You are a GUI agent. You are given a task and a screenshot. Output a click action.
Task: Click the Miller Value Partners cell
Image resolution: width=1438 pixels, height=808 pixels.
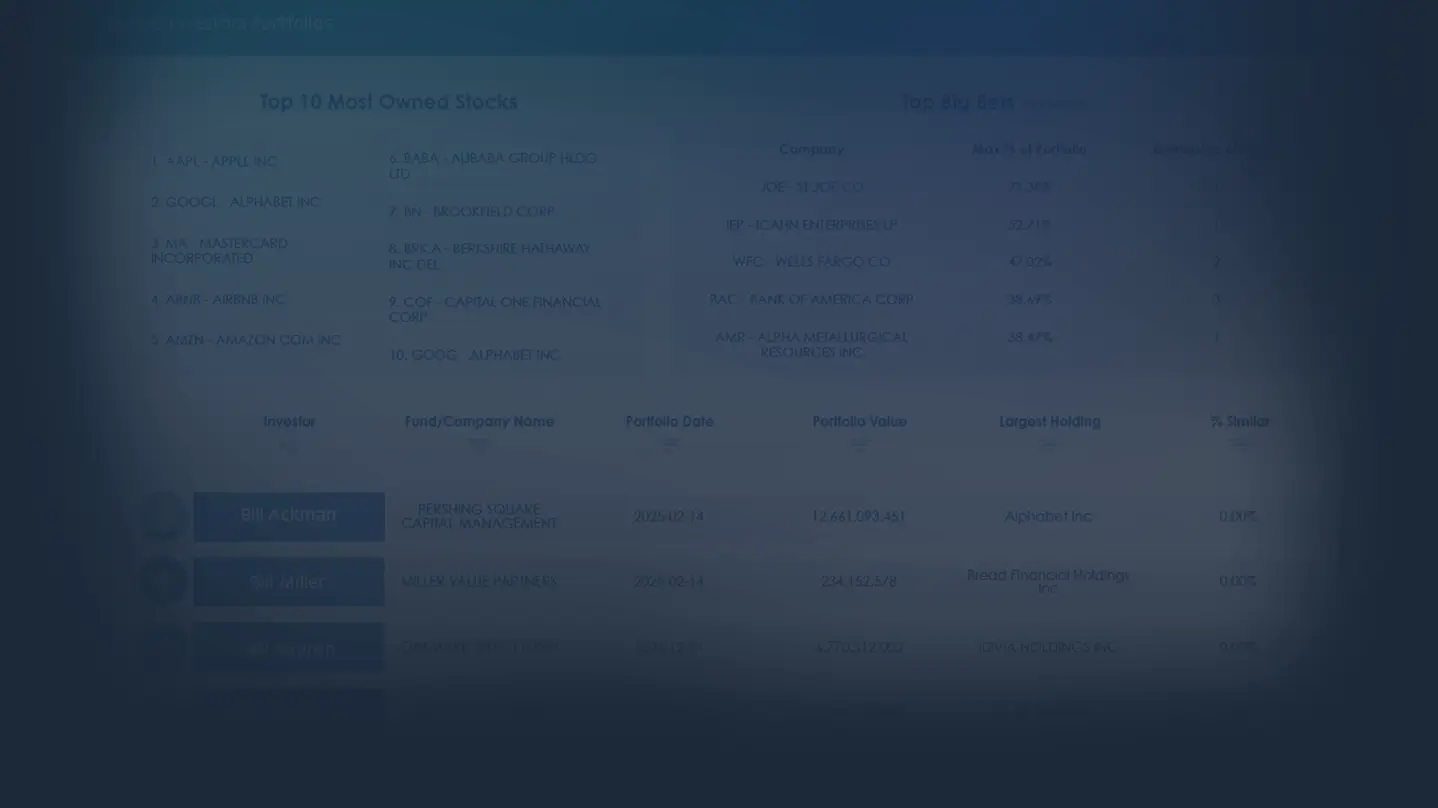pyautogui.click(x=479, y=581)
